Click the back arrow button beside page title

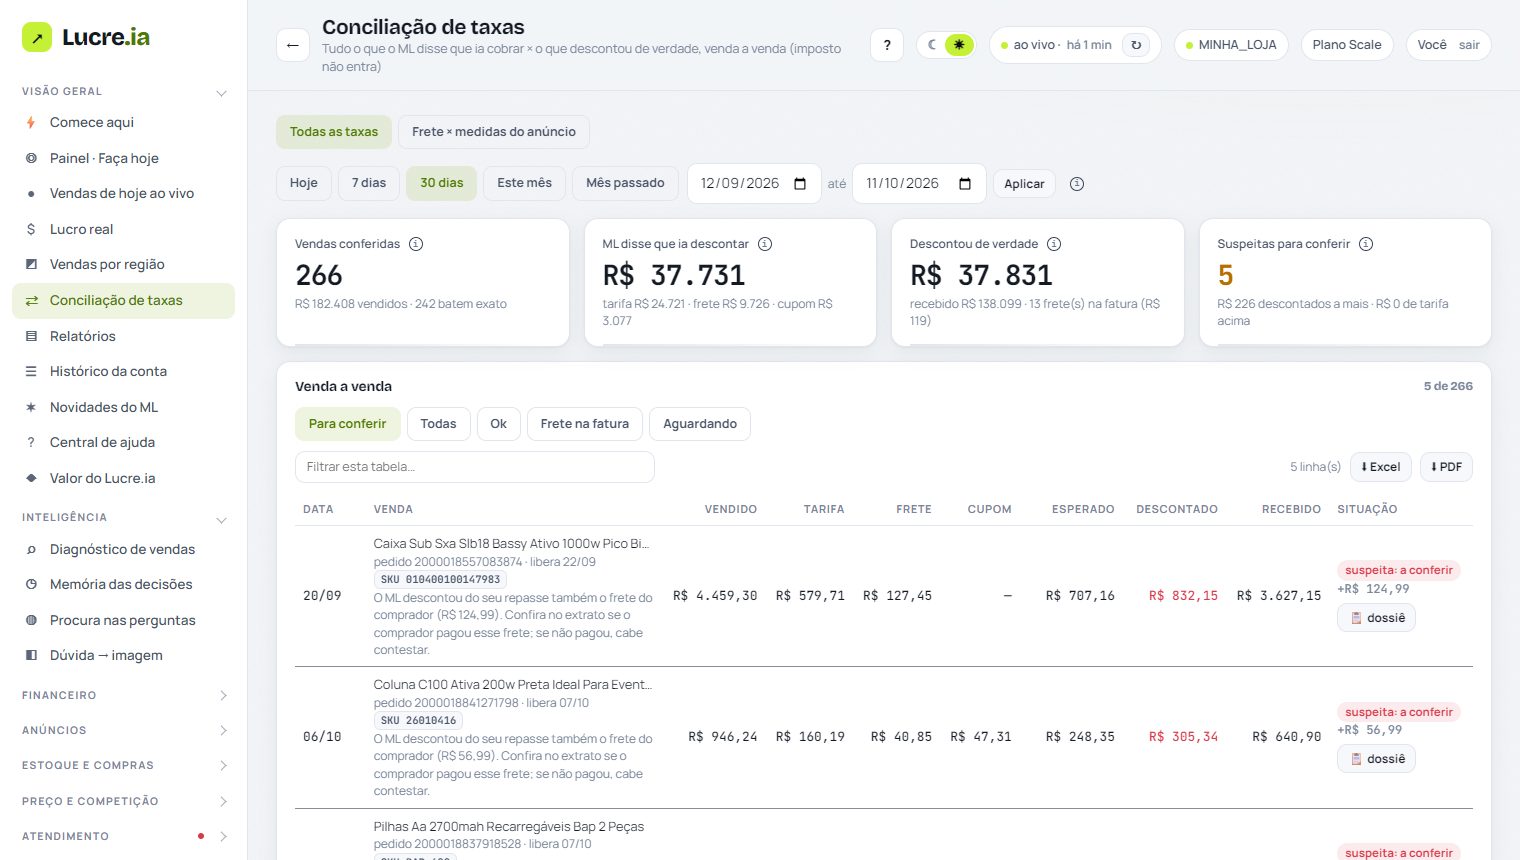click(x=293, y=45)
